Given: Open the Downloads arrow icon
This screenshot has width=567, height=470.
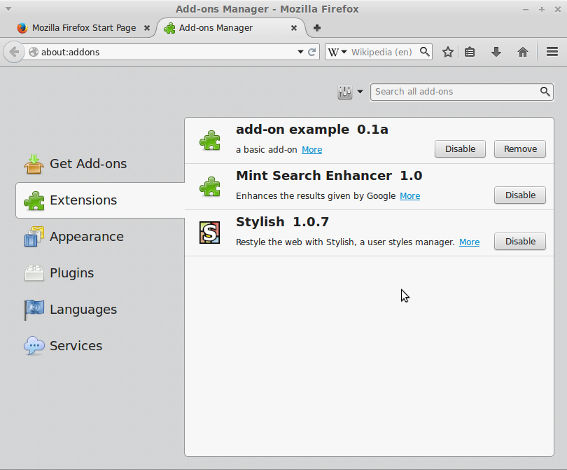Looking at the screenshot, I should coord(496,52).
